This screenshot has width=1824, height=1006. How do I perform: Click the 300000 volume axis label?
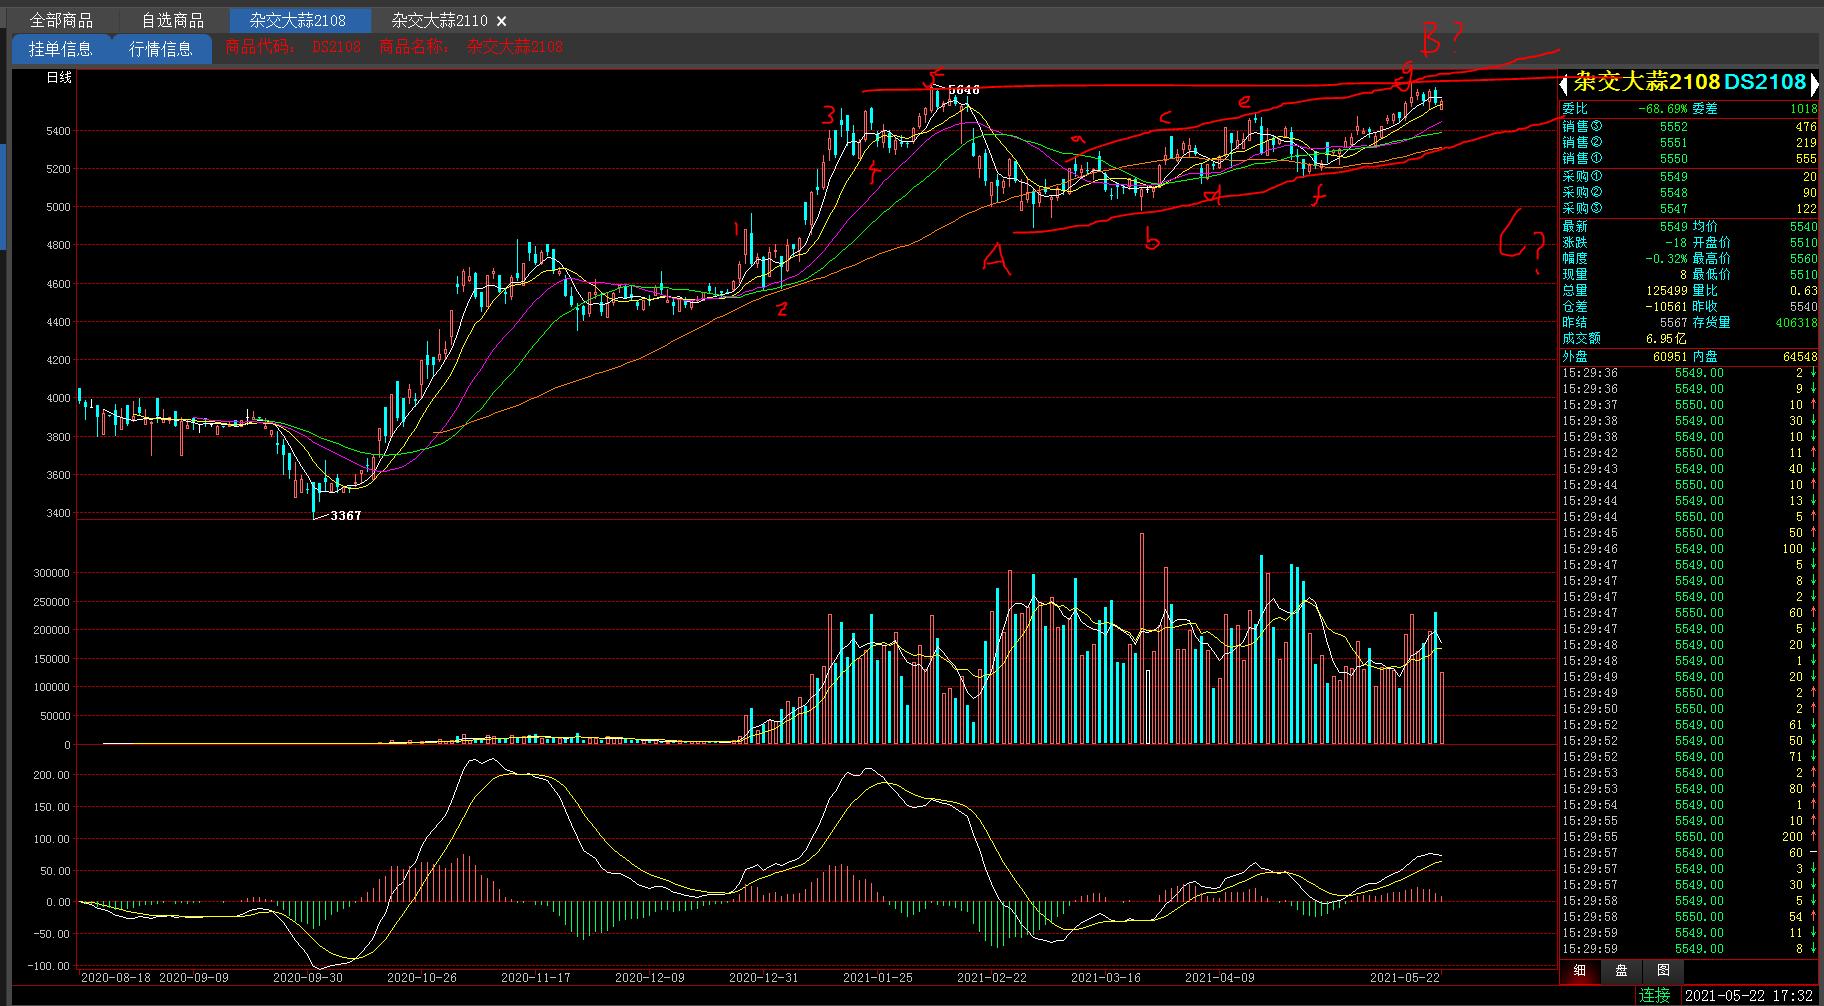(x=50, y=574)
